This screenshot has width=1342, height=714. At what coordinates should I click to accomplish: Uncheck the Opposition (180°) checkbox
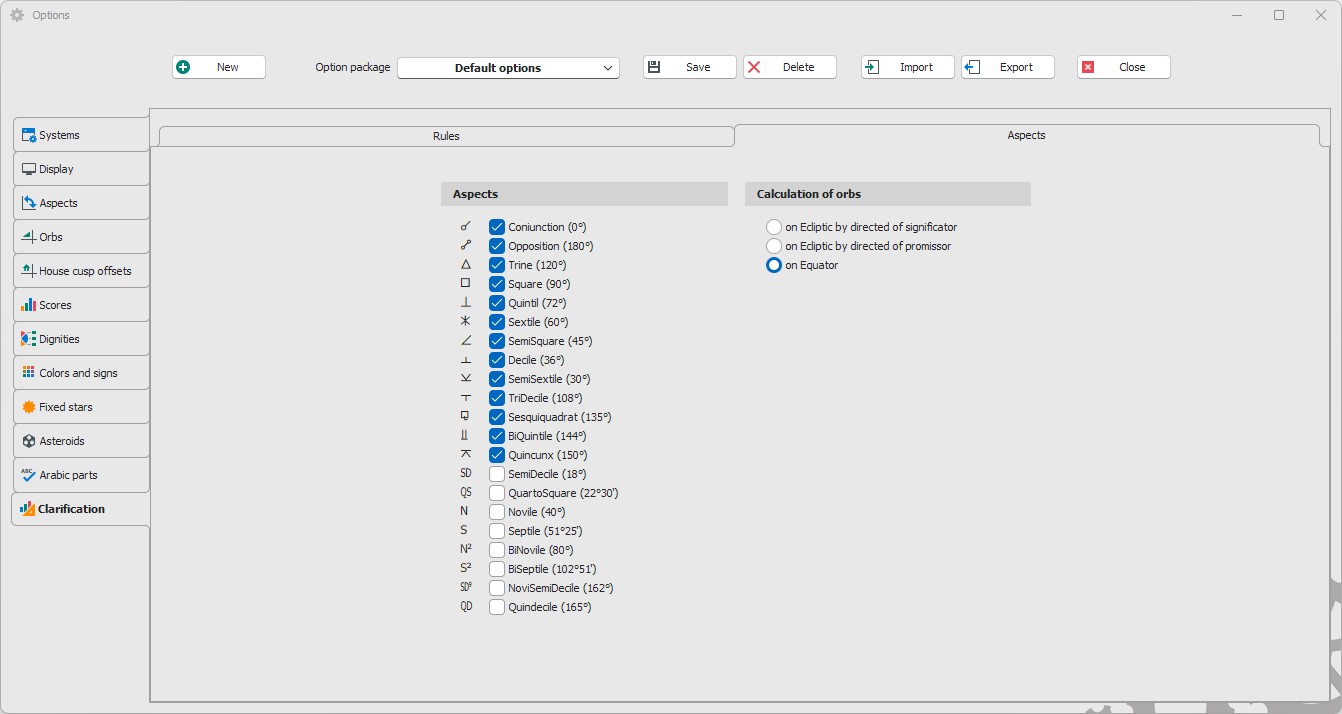(497, 246)
